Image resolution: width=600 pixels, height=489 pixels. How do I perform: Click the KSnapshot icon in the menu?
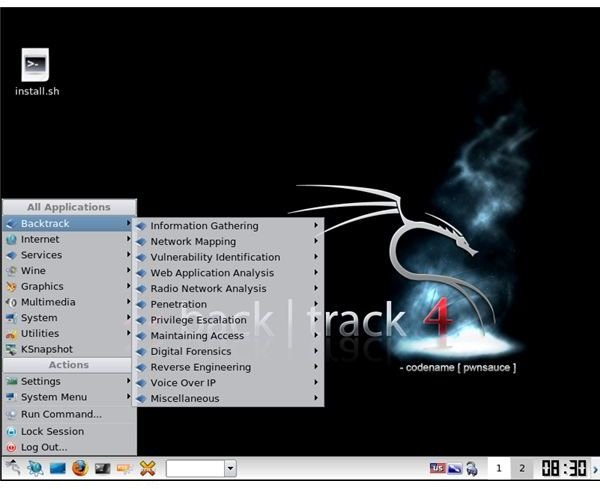[11, 349]
